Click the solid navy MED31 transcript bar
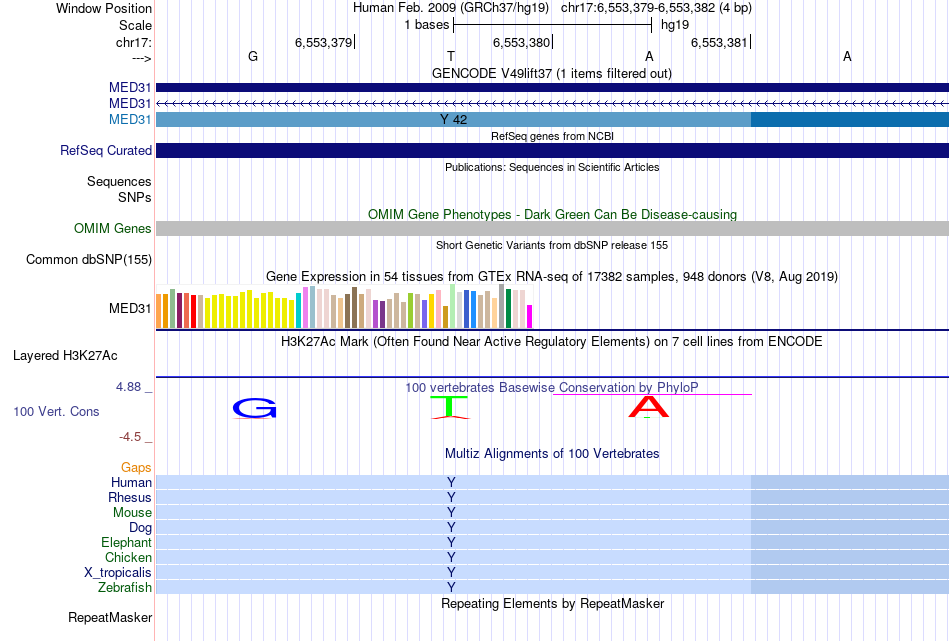Viewport: 950px width, 641px height. pyautogui.click(x=552, y=87)
